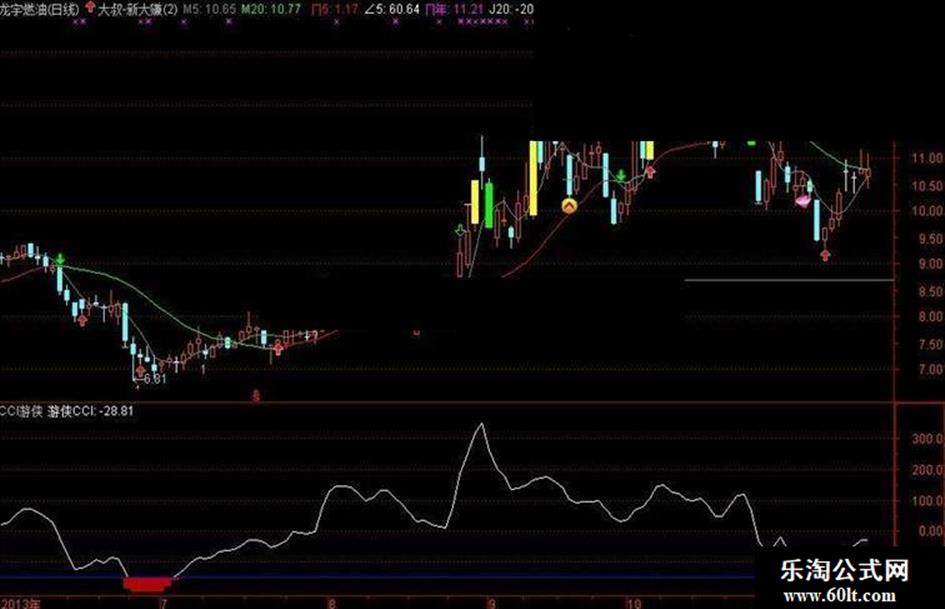This screenshot has height=609, width=945.
Task: Select the stock title 龙宇燃油(日线)
Action: (x=40, y=8)
